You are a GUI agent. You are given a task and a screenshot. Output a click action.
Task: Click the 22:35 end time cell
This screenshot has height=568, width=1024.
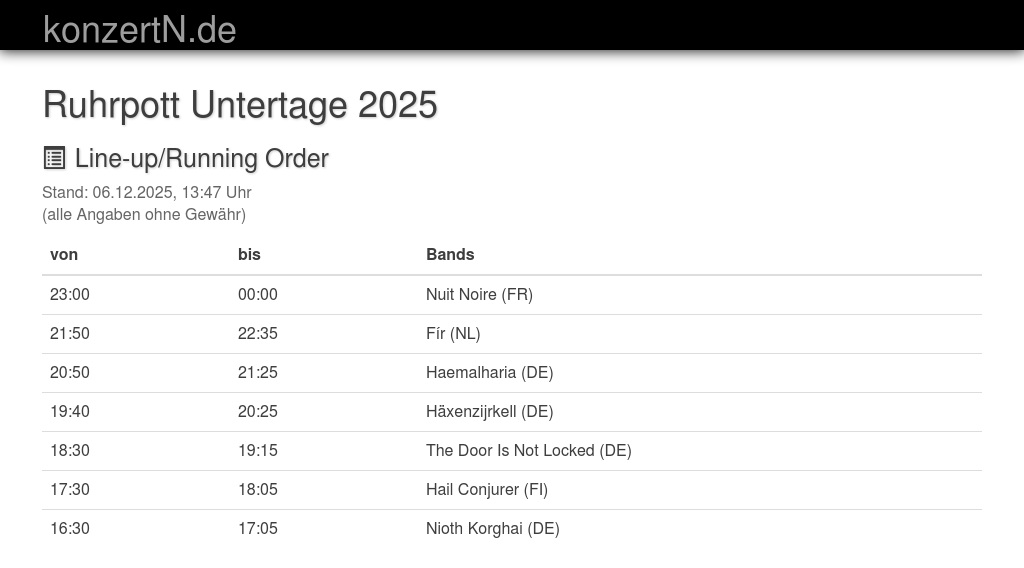[x=258, y=333]
